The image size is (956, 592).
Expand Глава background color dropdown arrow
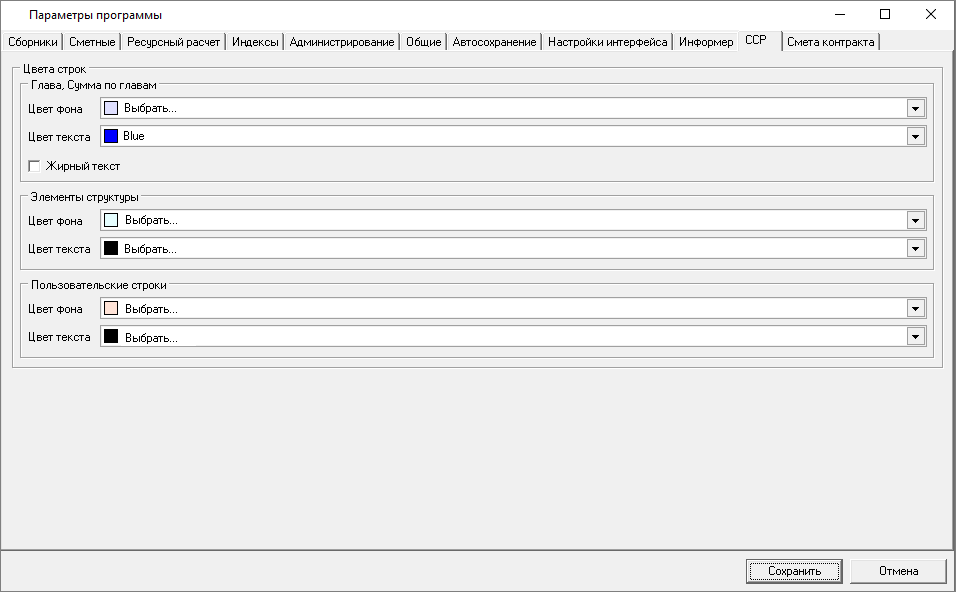click(x=915, y=109)
